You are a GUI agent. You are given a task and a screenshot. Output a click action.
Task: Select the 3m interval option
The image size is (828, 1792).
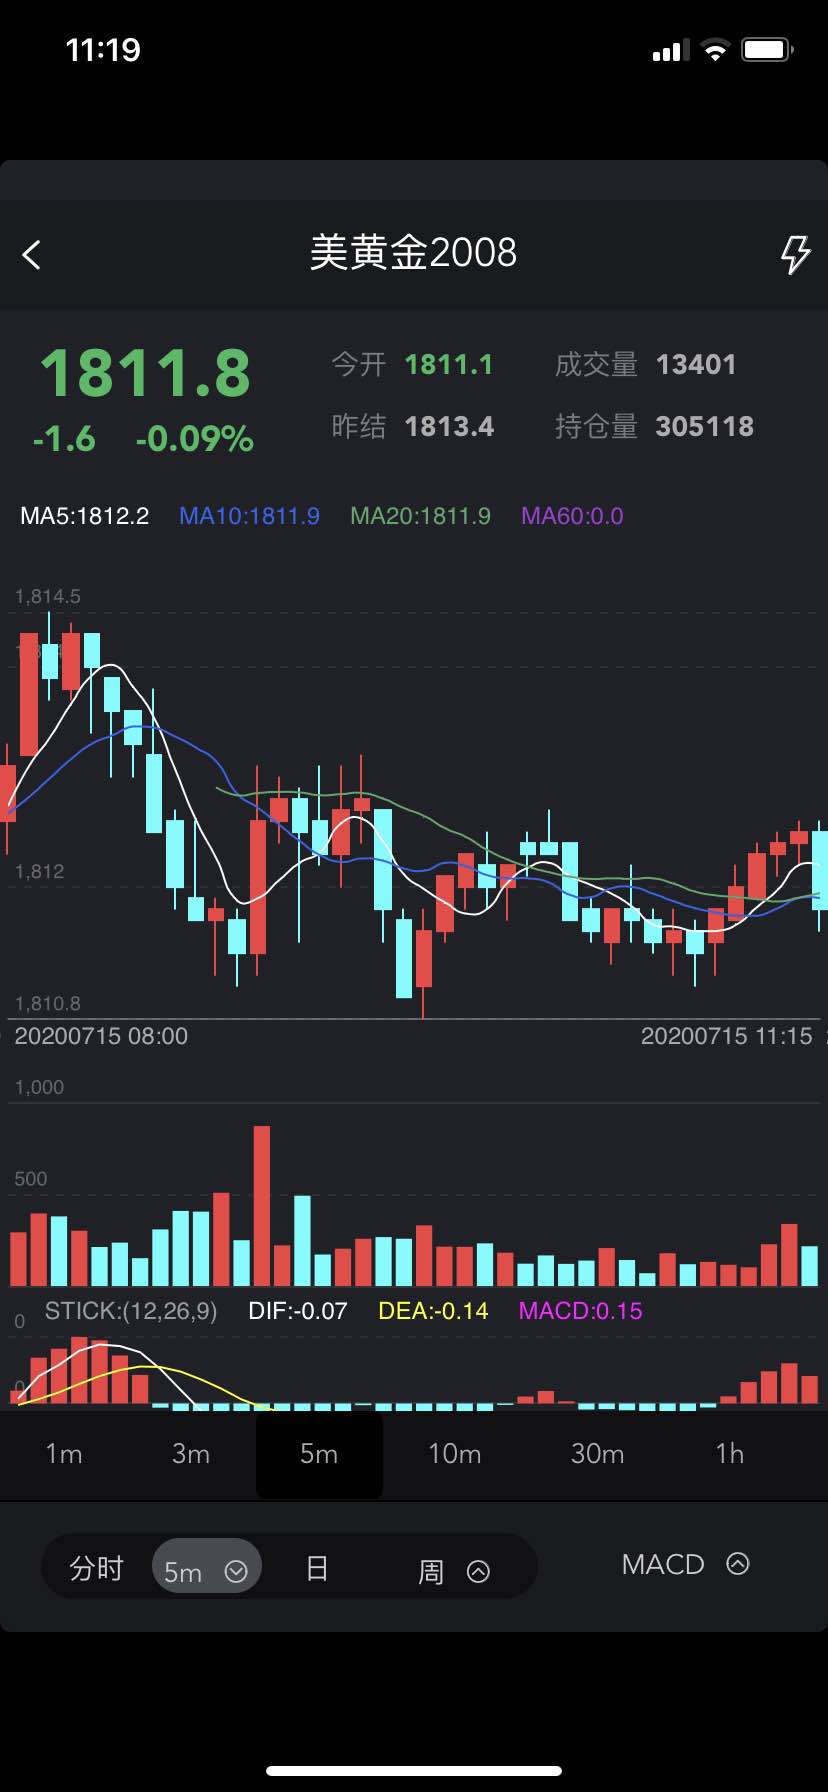tap(191, 1453)
